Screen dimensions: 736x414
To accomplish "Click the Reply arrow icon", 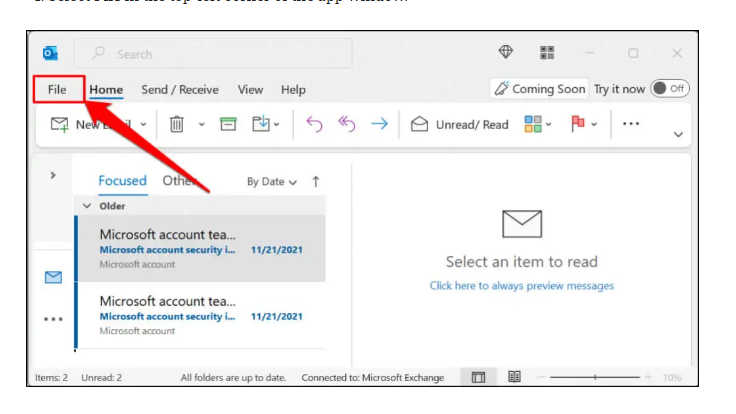I will pos(314,124).
